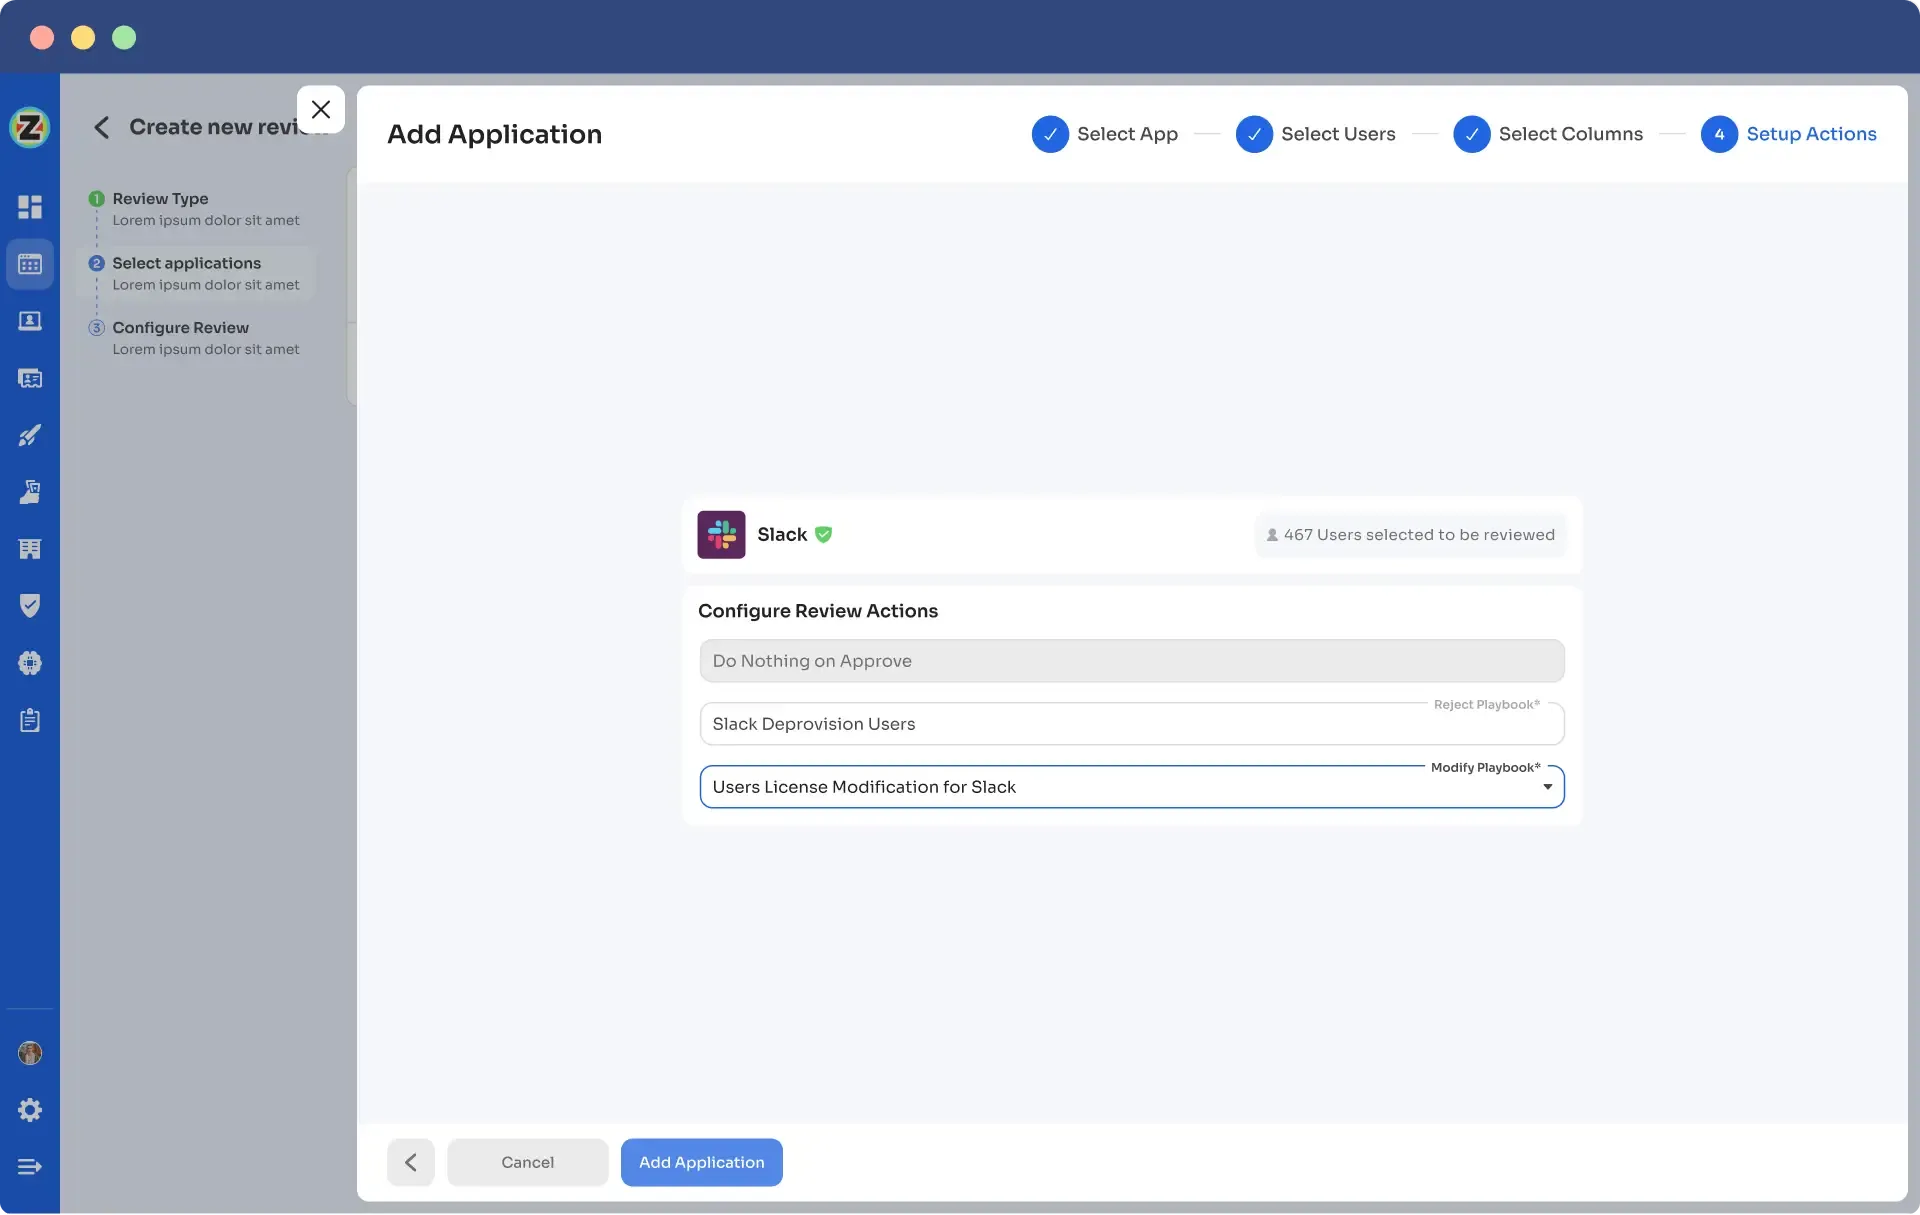Click the building icon in sidebar

point(30,549)
